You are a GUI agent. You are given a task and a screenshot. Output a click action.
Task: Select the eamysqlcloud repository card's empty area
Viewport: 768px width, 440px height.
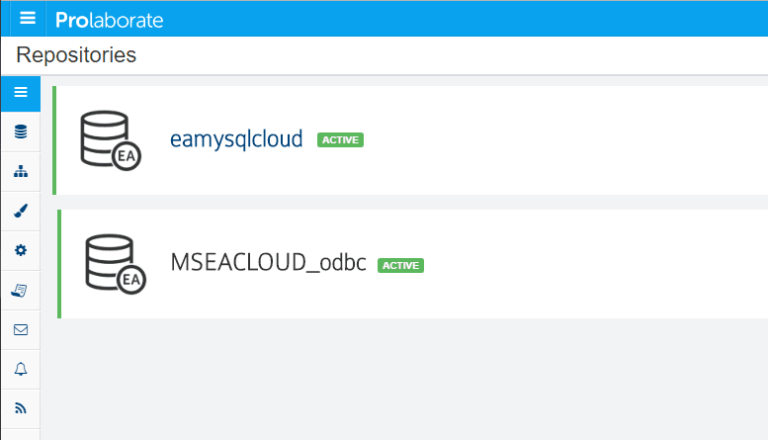pyautogui.click(x=563, y=140)
